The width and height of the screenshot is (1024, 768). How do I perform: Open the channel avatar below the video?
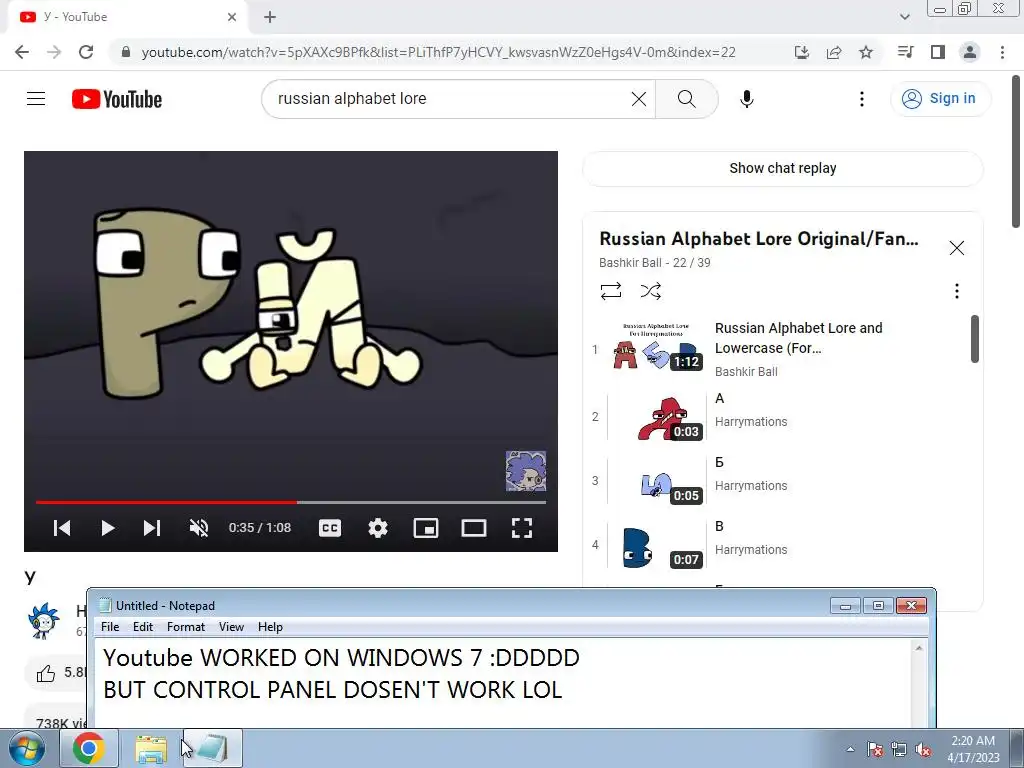point(43,620)
